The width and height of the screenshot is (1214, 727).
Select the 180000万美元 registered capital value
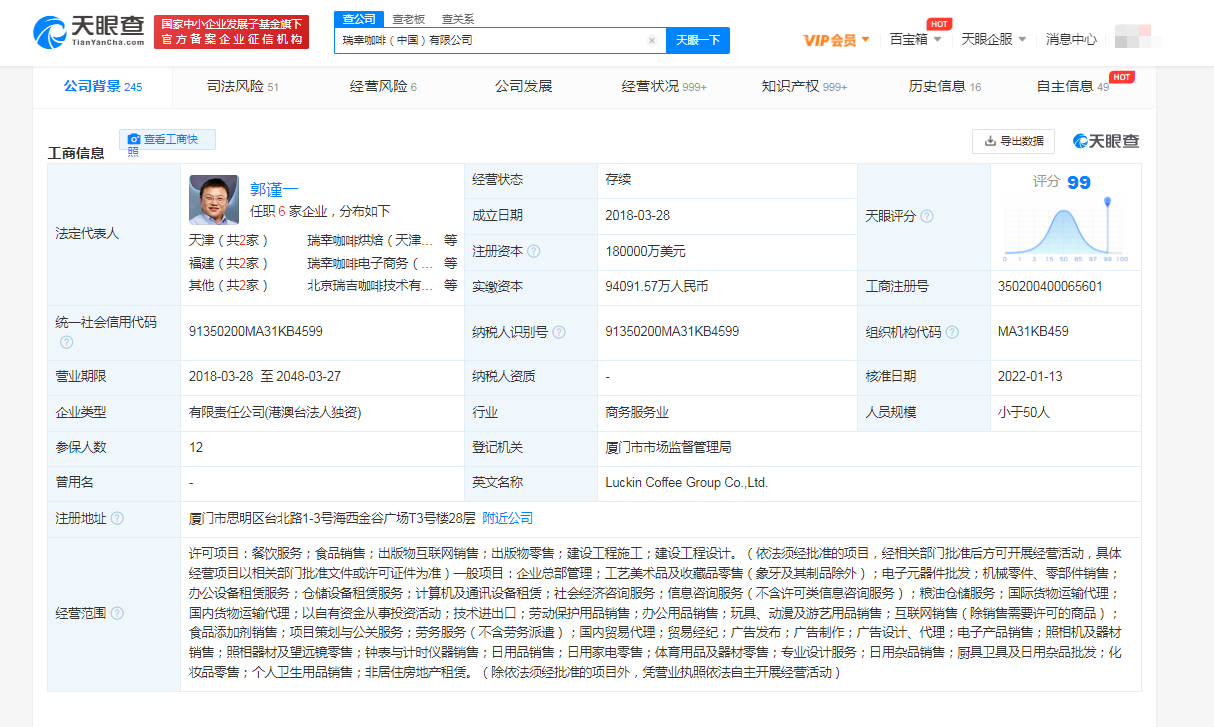point(645,251)
